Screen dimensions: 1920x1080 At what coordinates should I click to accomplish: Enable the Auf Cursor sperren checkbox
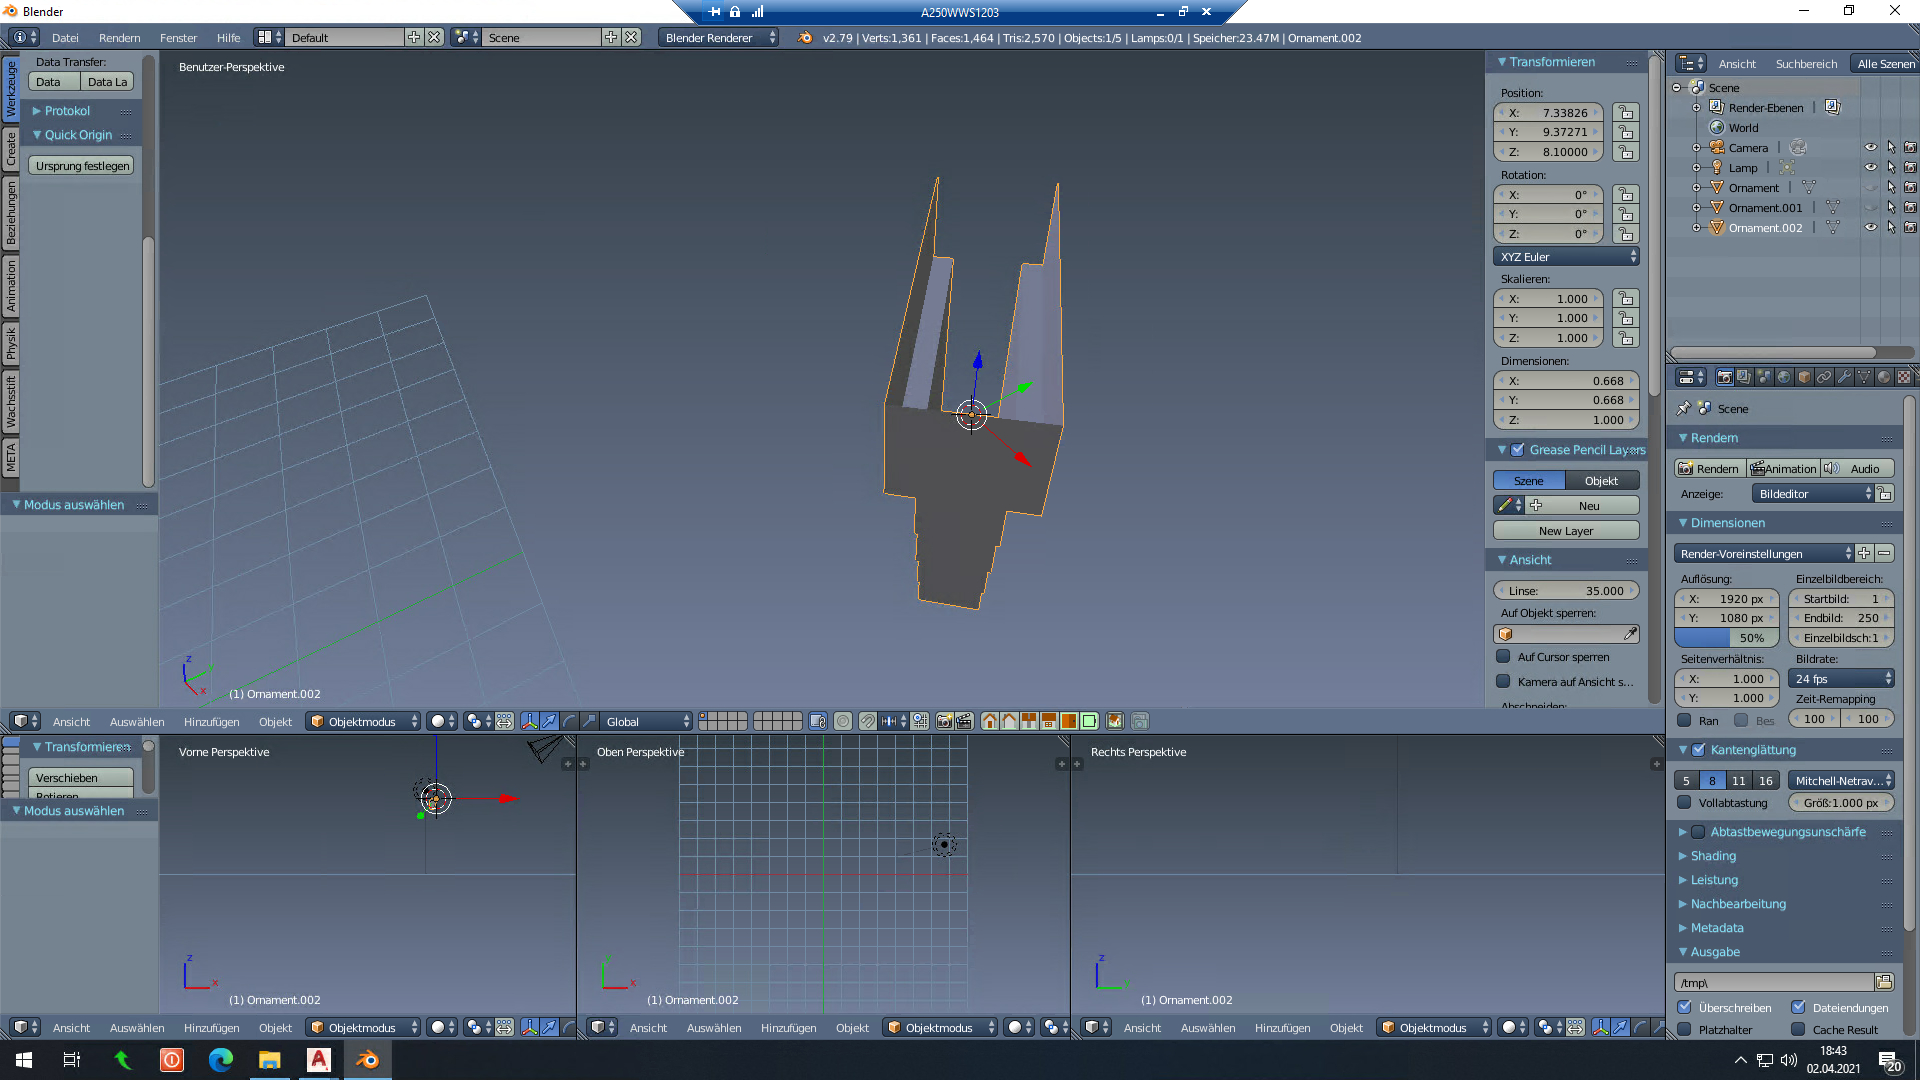[1503, 657]
